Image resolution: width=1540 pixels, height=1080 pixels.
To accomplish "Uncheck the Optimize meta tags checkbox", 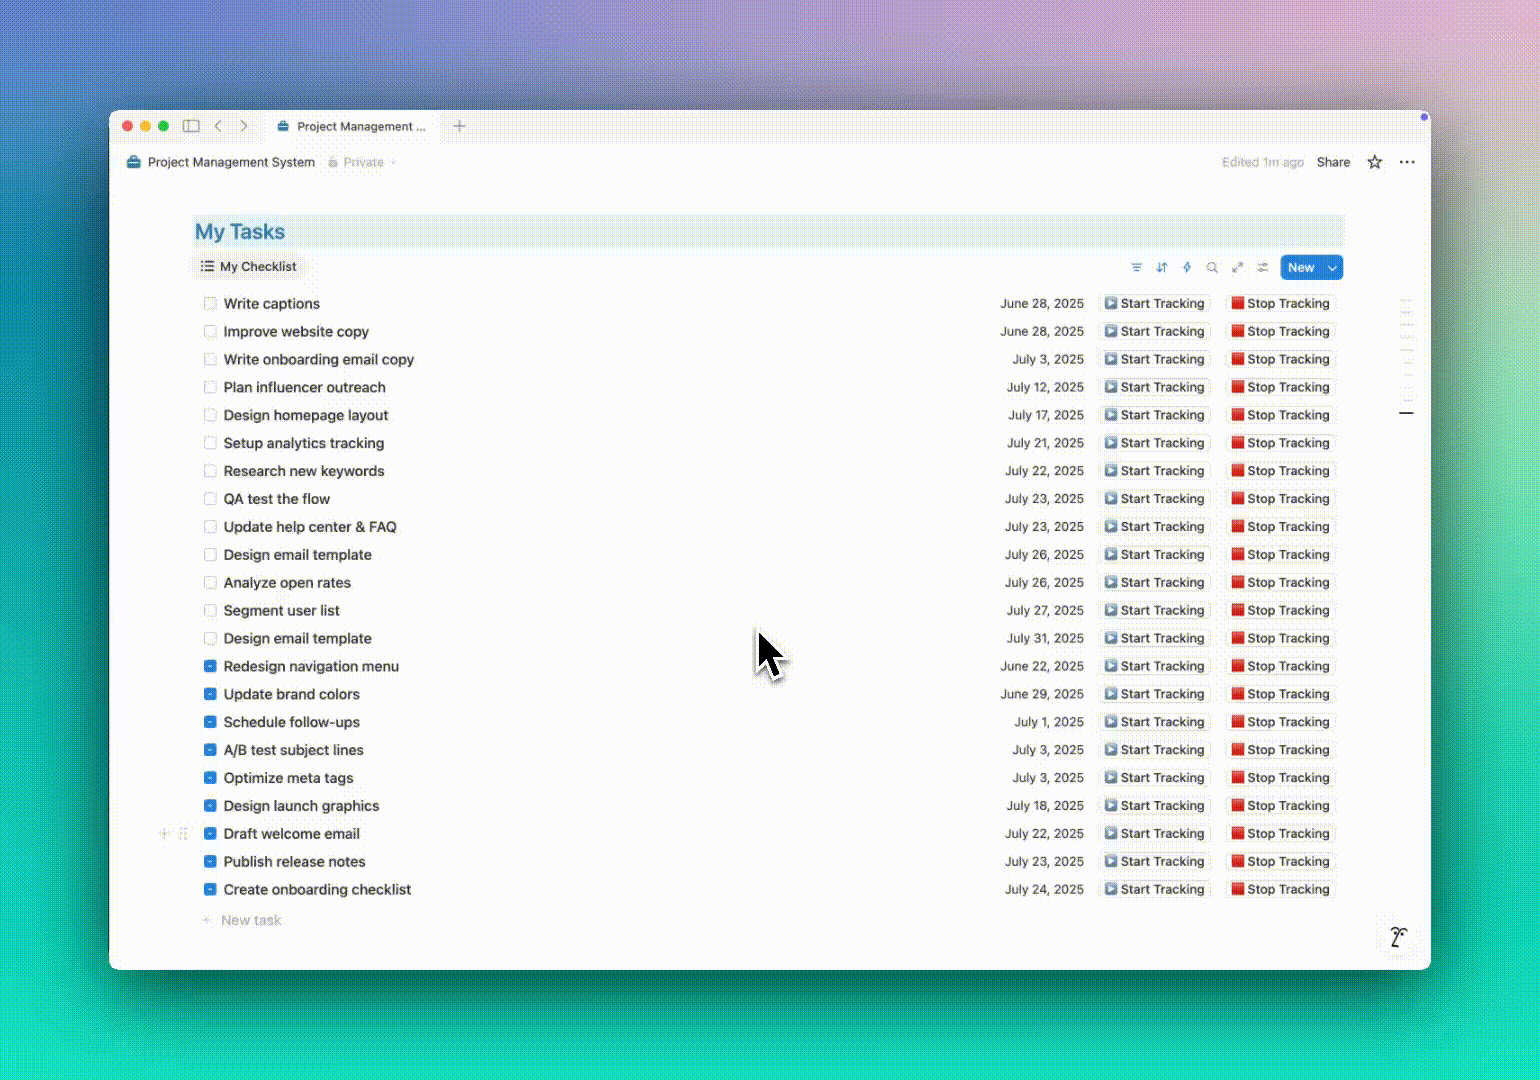I will tap(210, 778).
